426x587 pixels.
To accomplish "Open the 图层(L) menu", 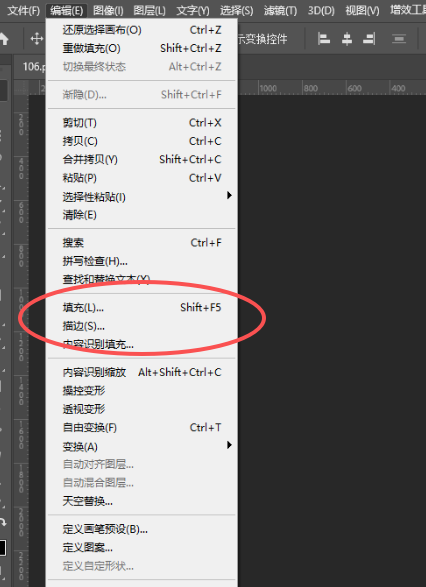I will click(x=149, y=10).
